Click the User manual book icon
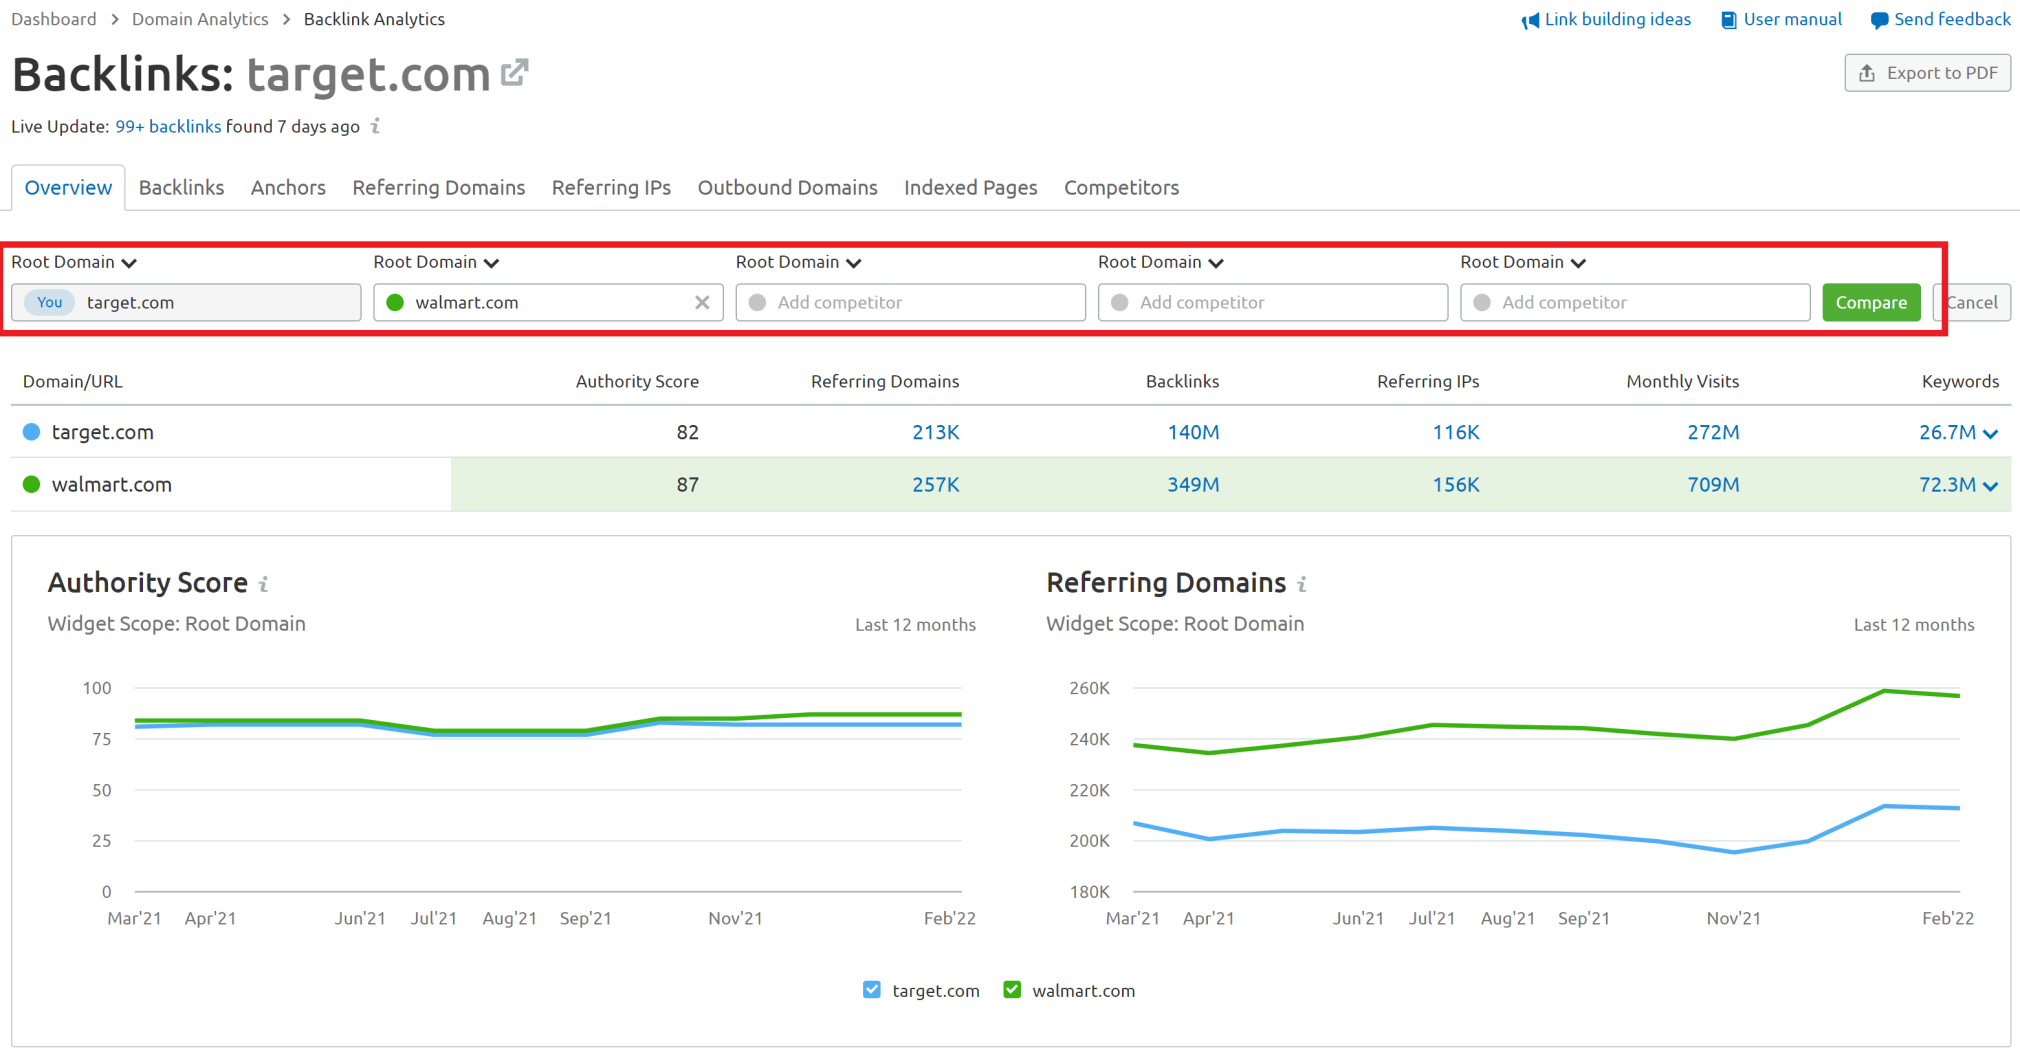 coord(1728,20)
